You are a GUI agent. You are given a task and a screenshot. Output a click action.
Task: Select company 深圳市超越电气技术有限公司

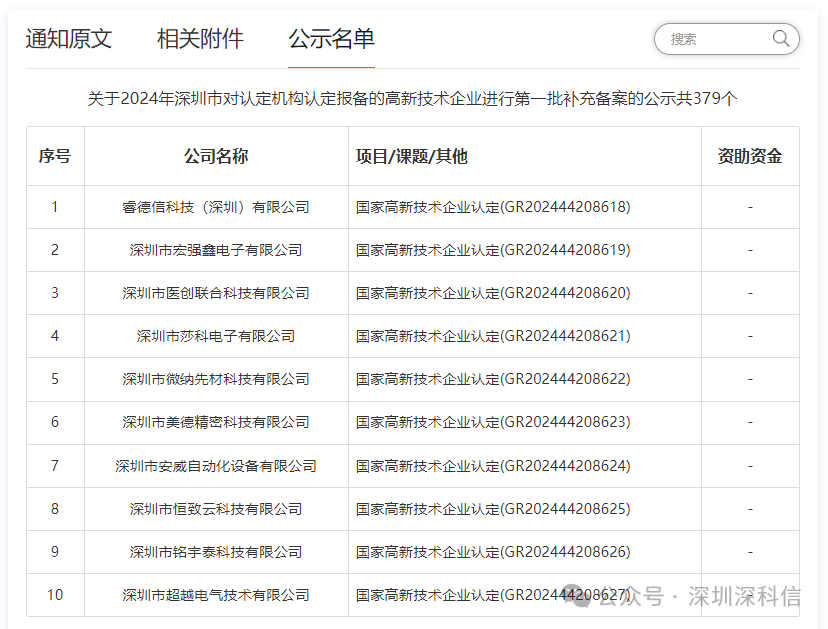(216, 595)
